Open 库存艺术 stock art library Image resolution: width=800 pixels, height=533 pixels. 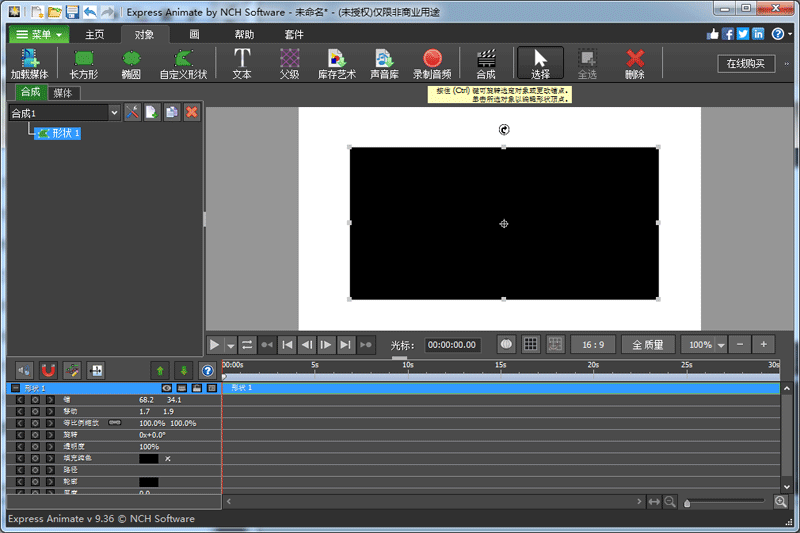click(x=337, y=63)
